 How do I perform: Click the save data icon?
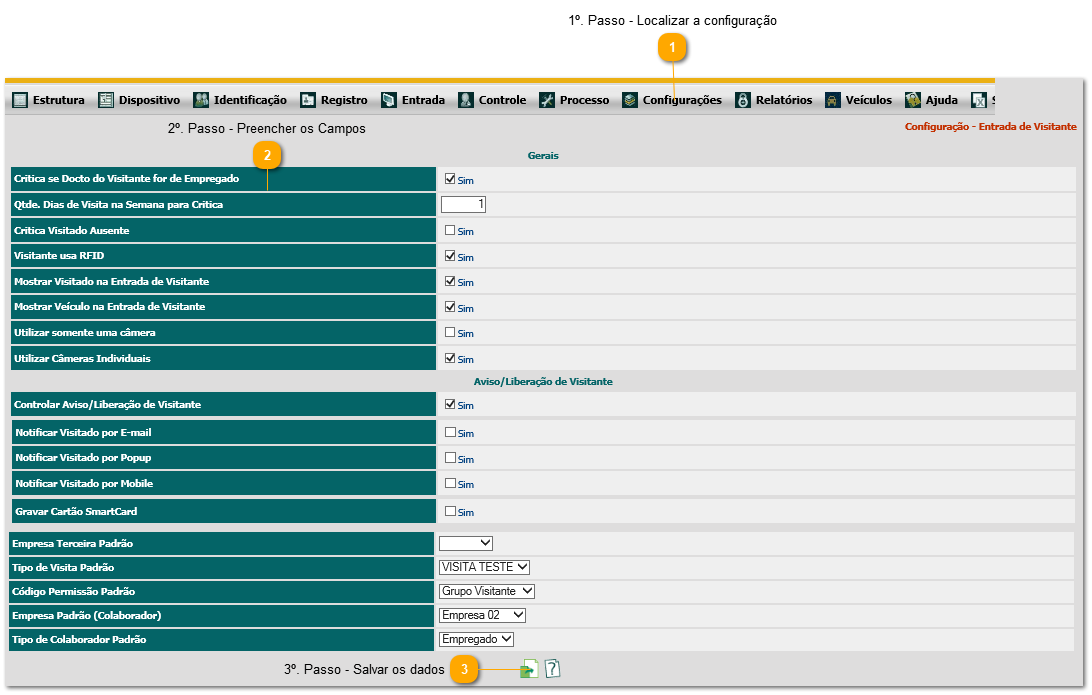529,669
